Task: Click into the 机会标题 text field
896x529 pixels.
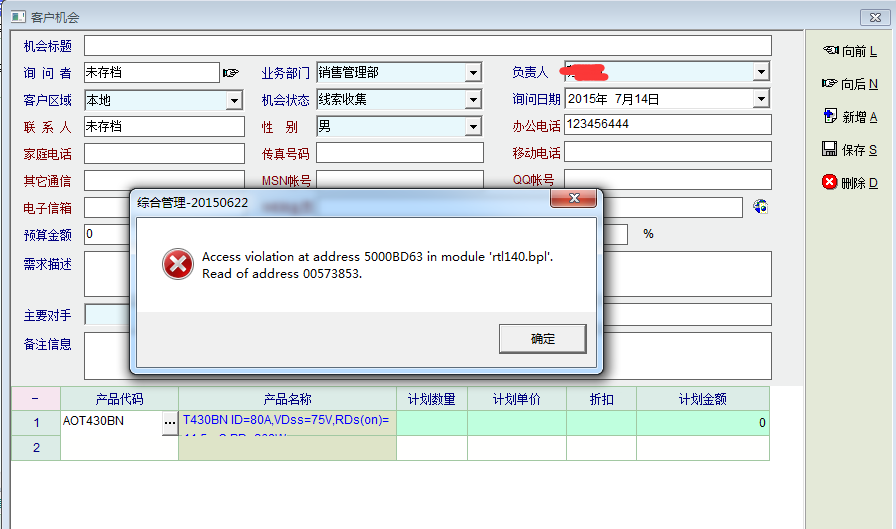Action: [x=427, y=46]
